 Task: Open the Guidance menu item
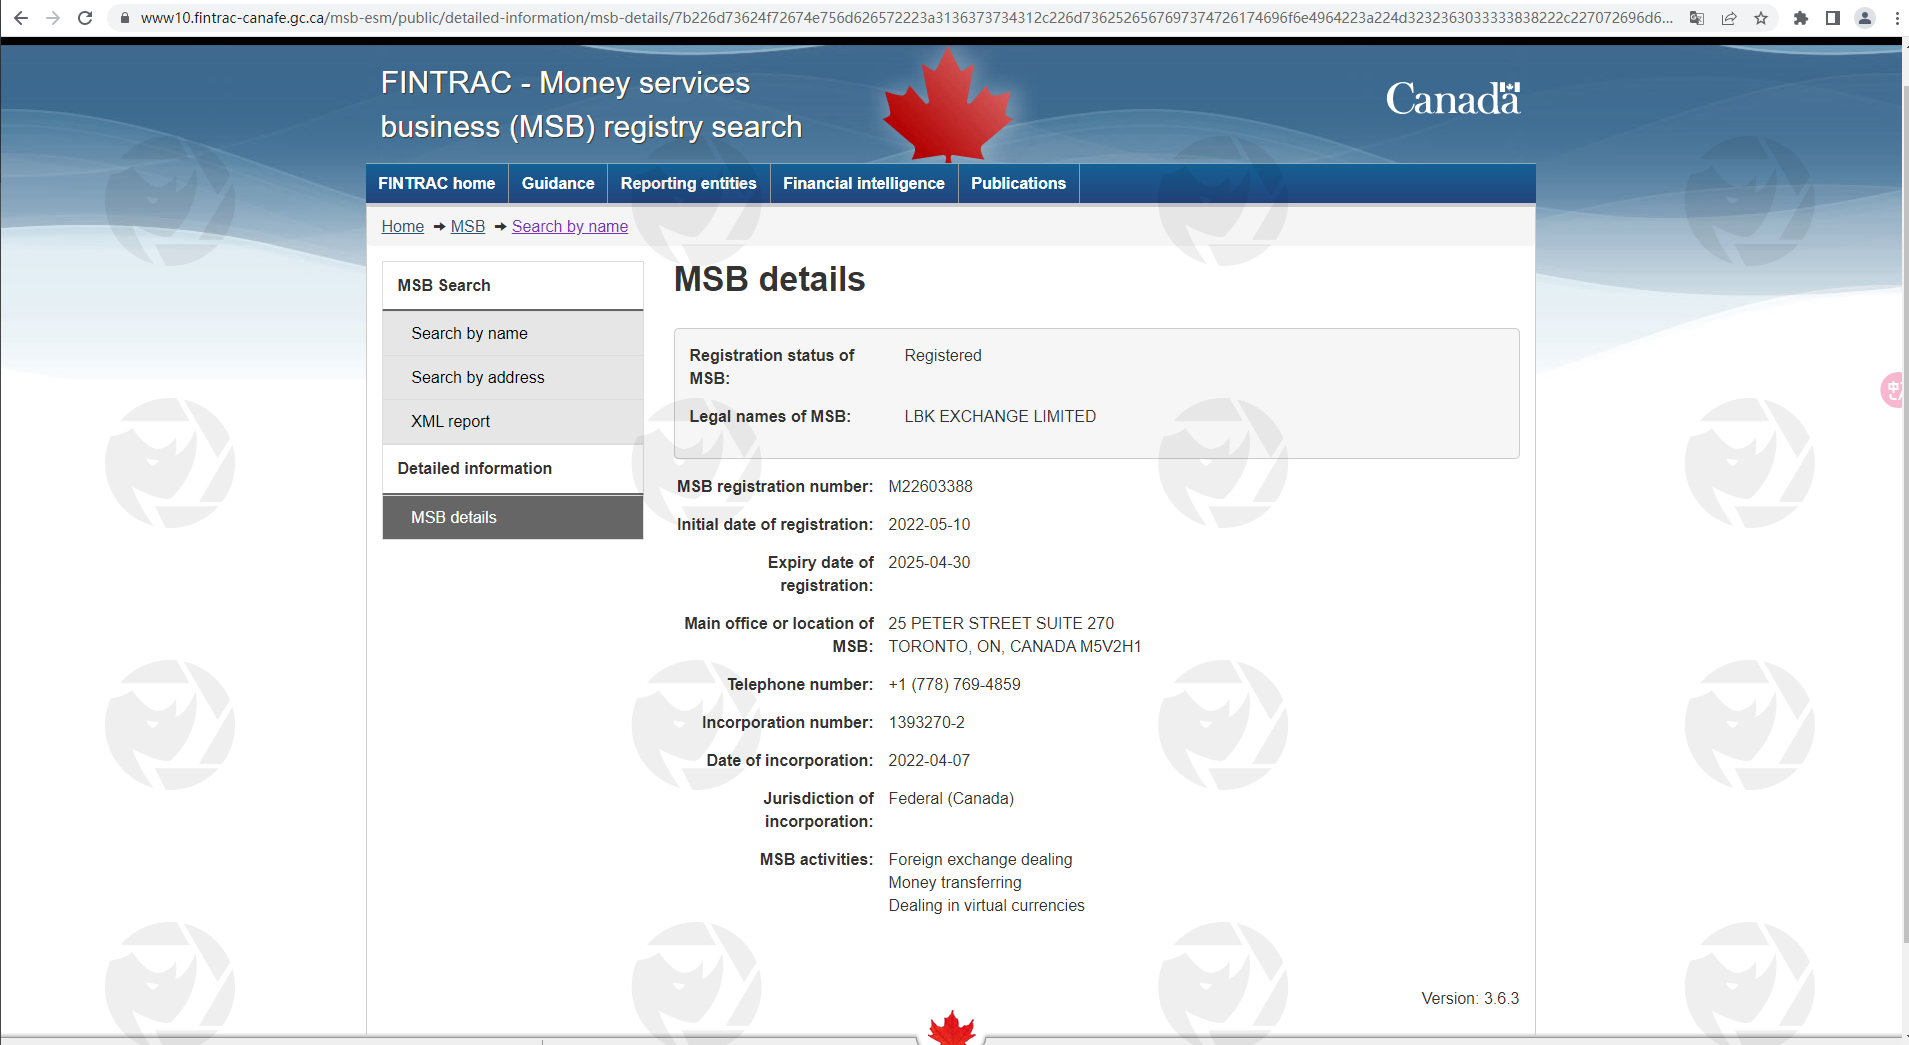pos(558,184)
